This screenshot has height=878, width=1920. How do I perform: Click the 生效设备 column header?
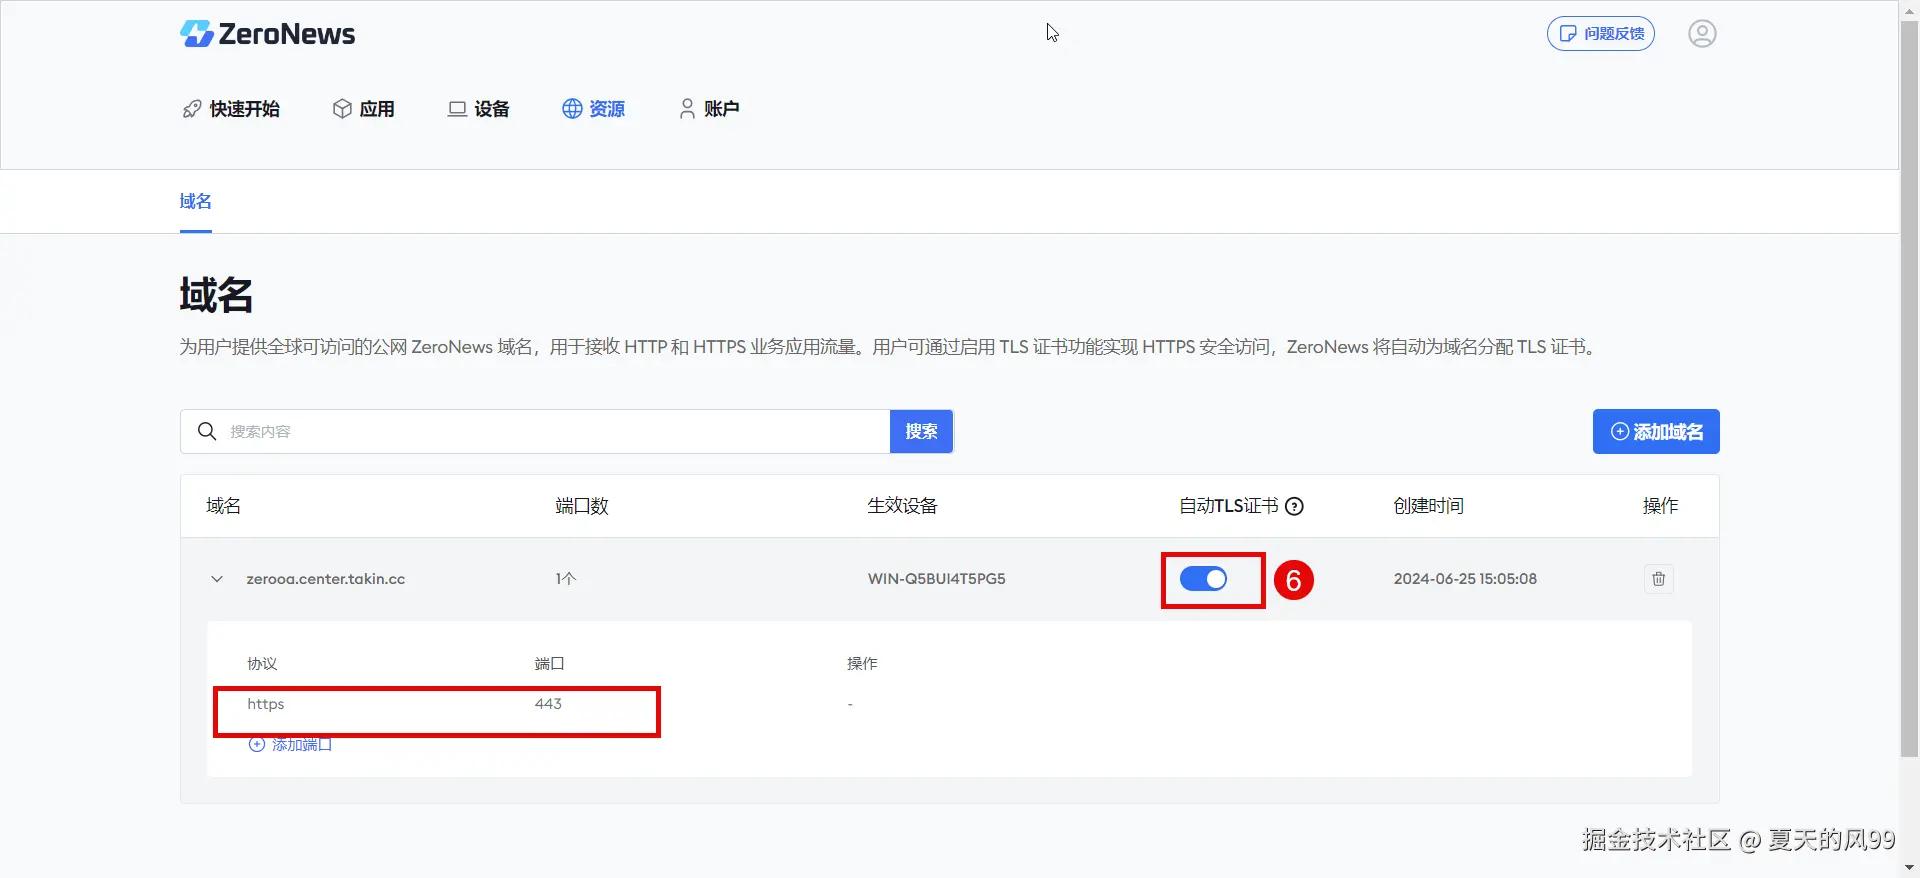click(x=902, y=506)
